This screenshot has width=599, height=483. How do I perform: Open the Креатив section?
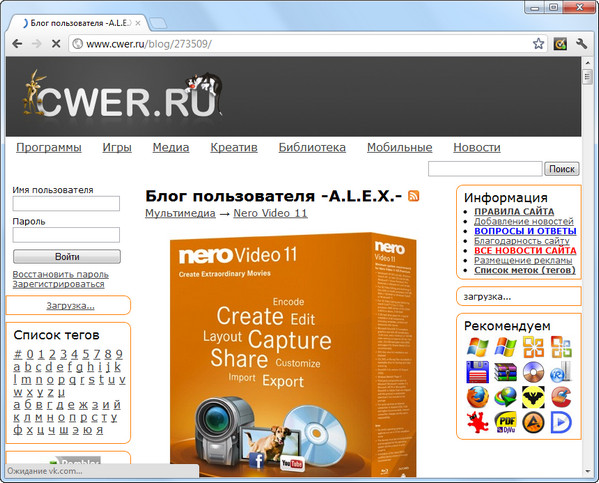click(x=234, y=147)
